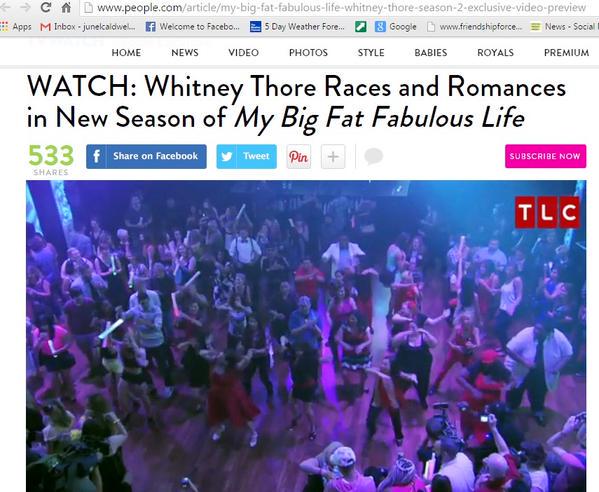Open the PREMIUM section
Image resolution: width=599 pixels, height=492 pixels.
click(x=567, y=53)
